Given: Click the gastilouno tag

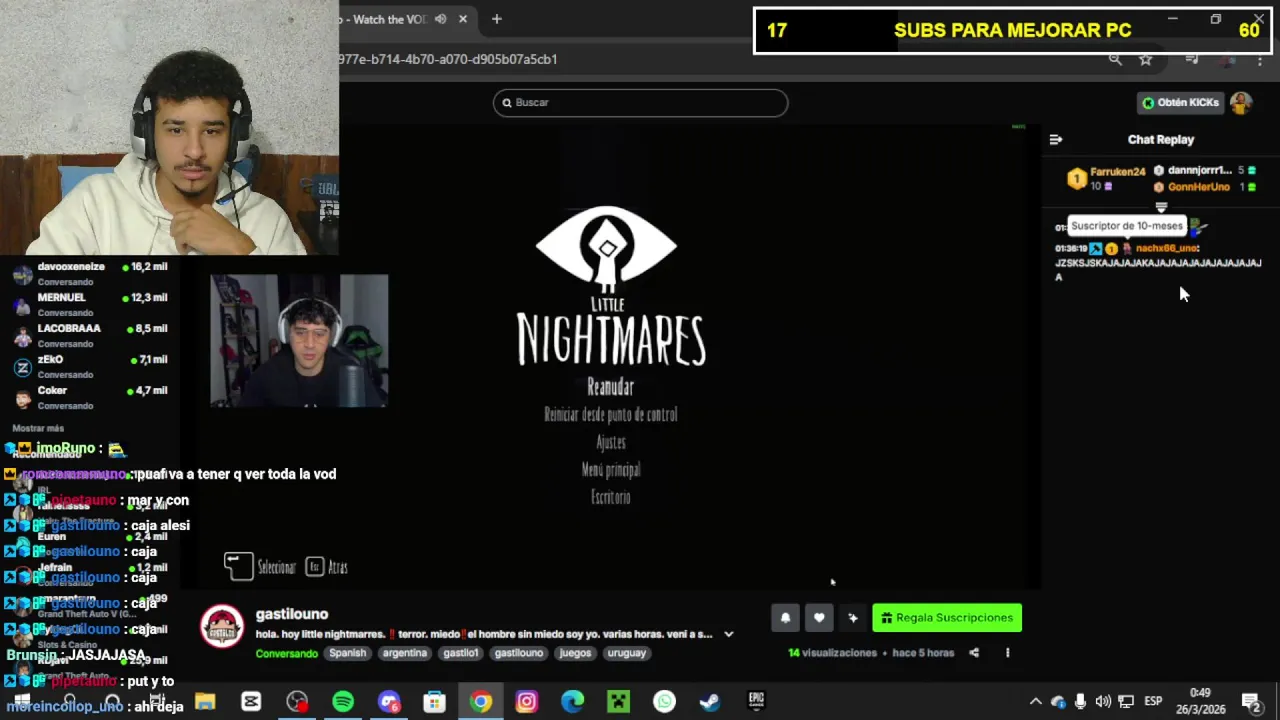Looking at the screenshot, I should pos(519,653).
